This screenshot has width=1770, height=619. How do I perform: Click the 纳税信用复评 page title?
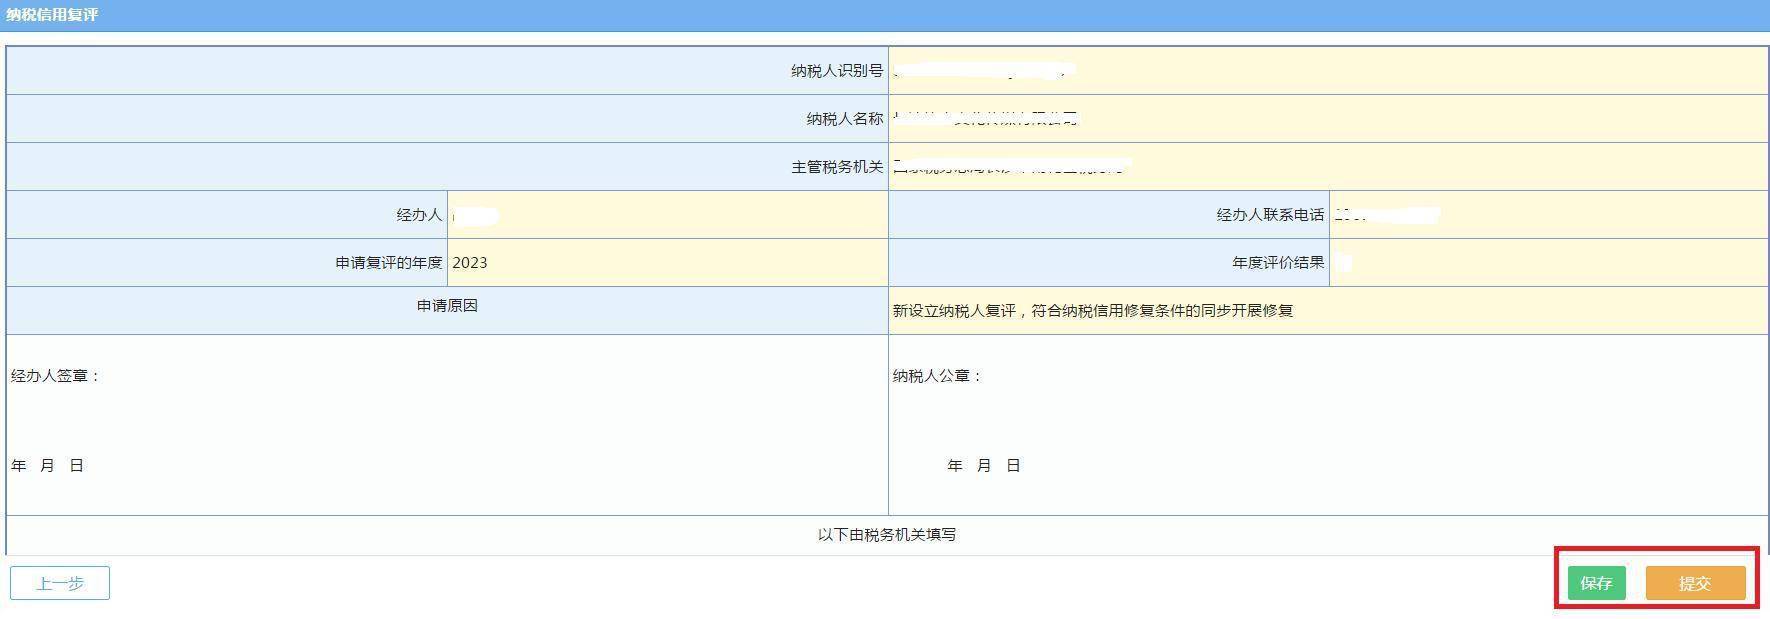tap(52, 15)
